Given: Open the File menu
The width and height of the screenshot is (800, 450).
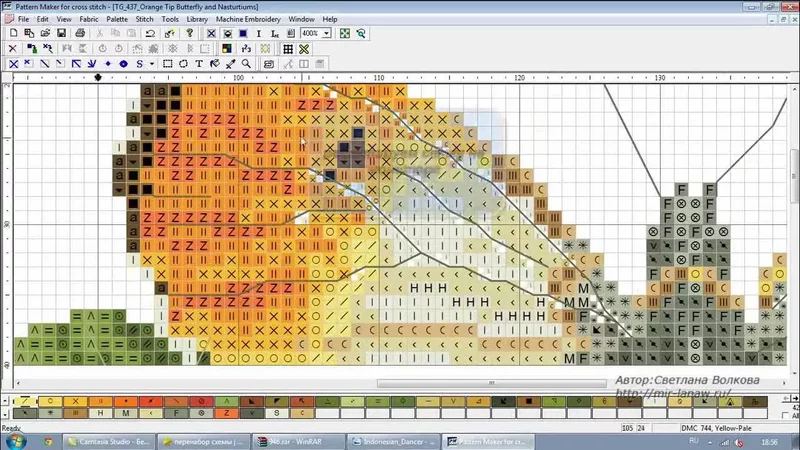Looking at the screenshot, I should (x=23, y=19).
